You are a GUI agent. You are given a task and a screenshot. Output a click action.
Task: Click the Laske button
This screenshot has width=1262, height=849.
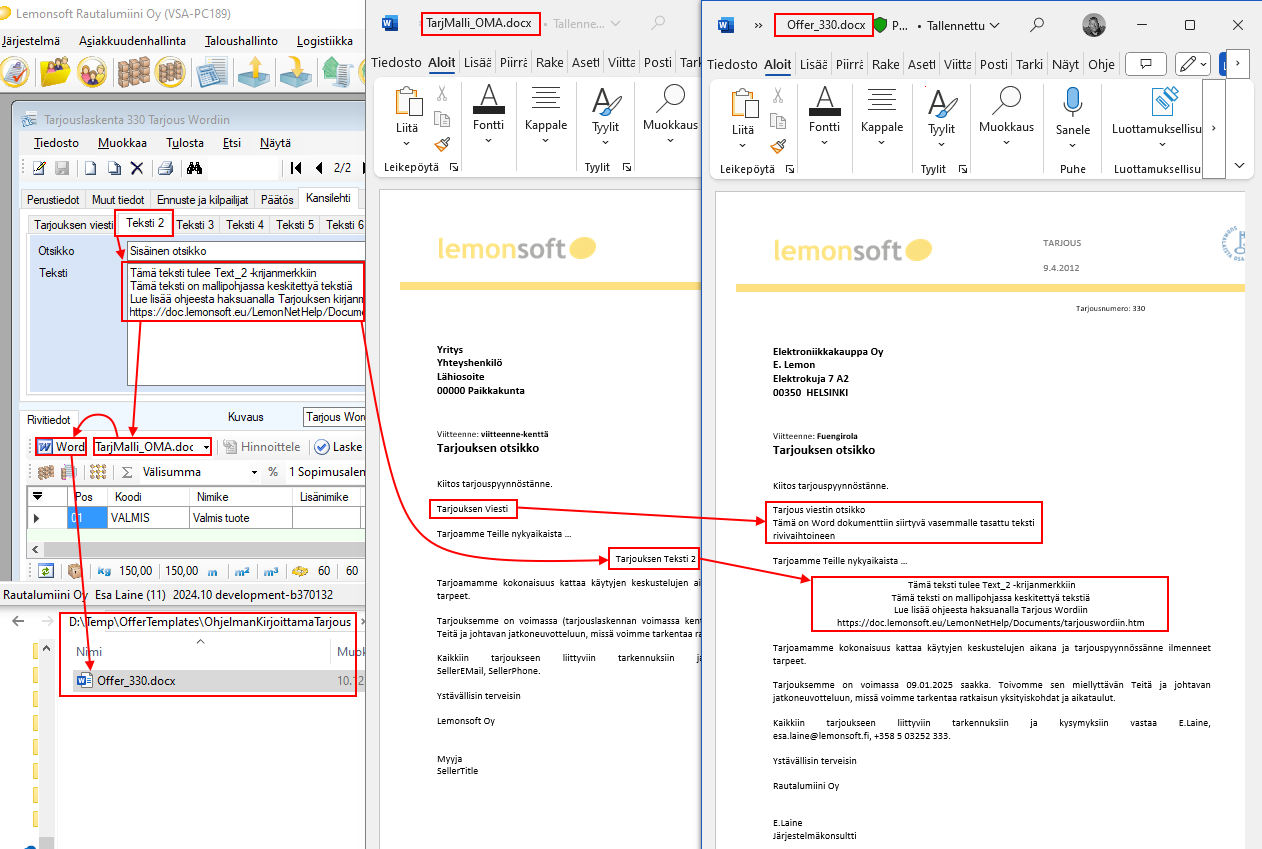tap(338, 447)
